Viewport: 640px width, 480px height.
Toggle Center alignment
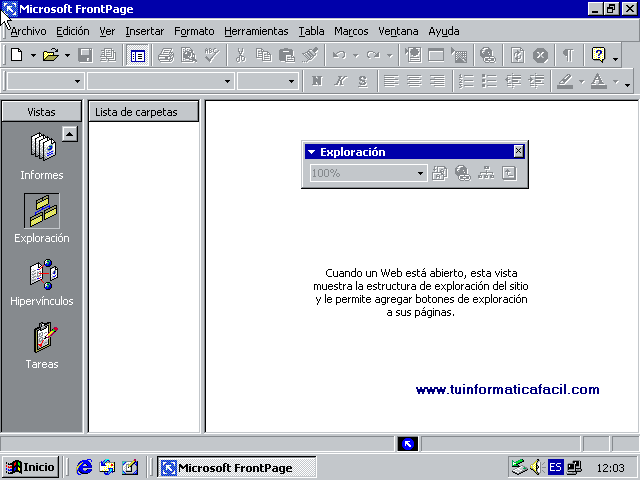[414, 81]
